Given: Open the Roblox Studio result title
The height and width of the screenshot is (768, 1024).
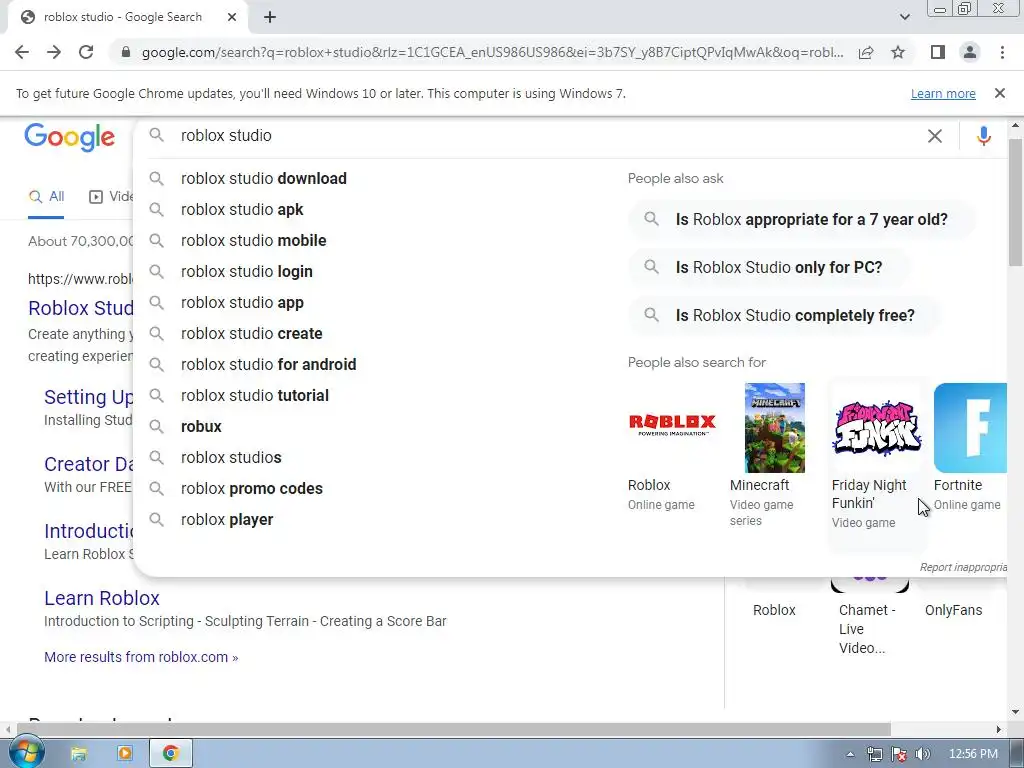Looking at the screenshot, I should pos(81,308).
